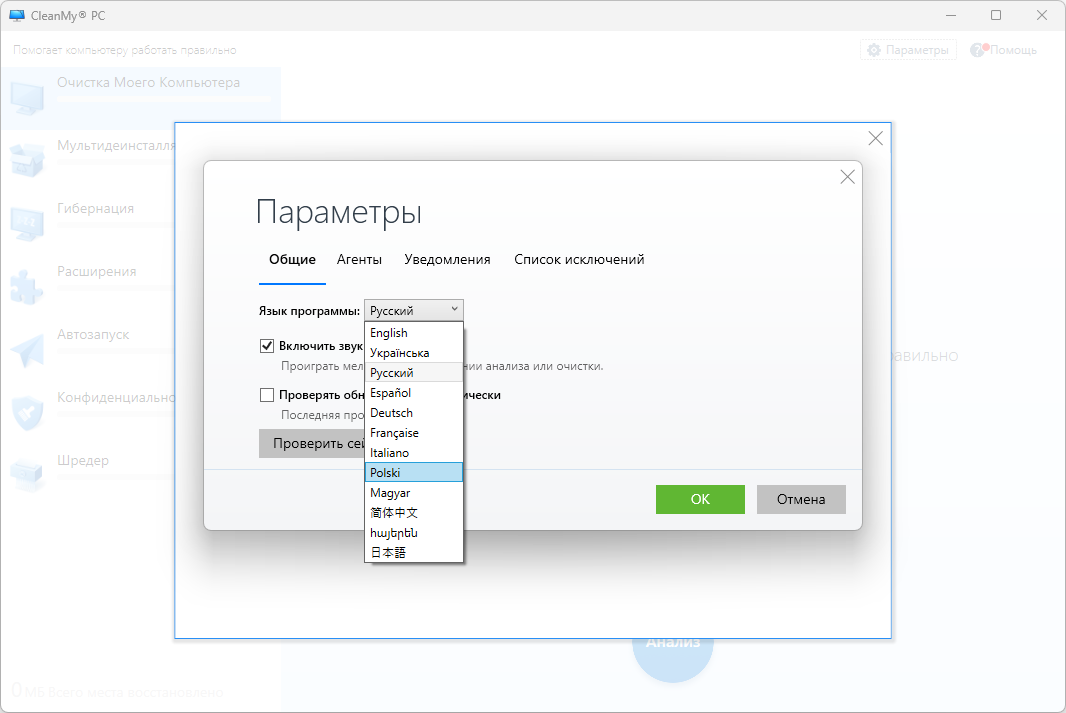
Task: Open Автозапуск paper plane icon
Action: pos(27,350)
